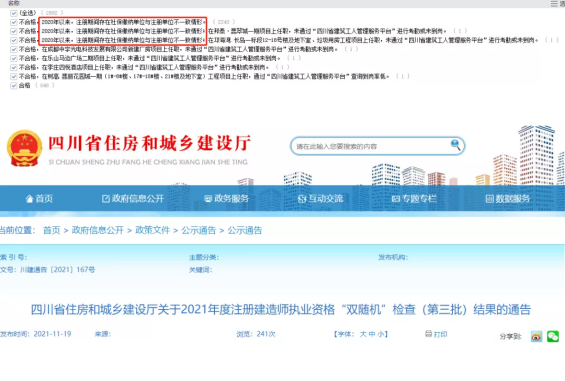The width and height of the screenshot is (565, 381).
Task: Uncheck the 合格 filter checkbox
Action: point(14,85)
